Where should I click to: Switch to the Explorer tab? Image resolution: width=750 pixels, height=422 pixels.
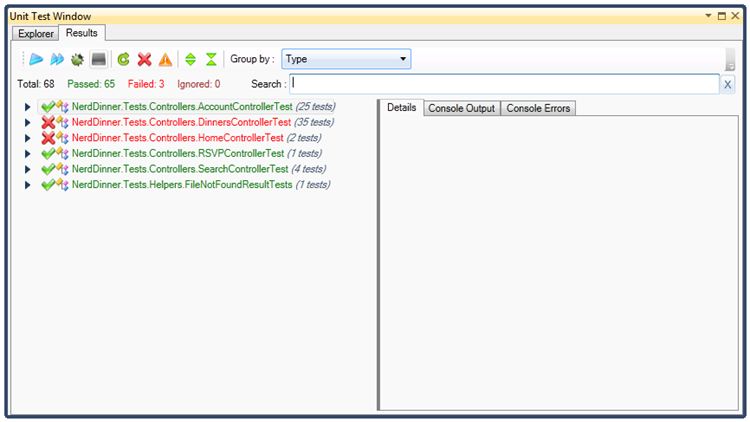coord(36,34)
